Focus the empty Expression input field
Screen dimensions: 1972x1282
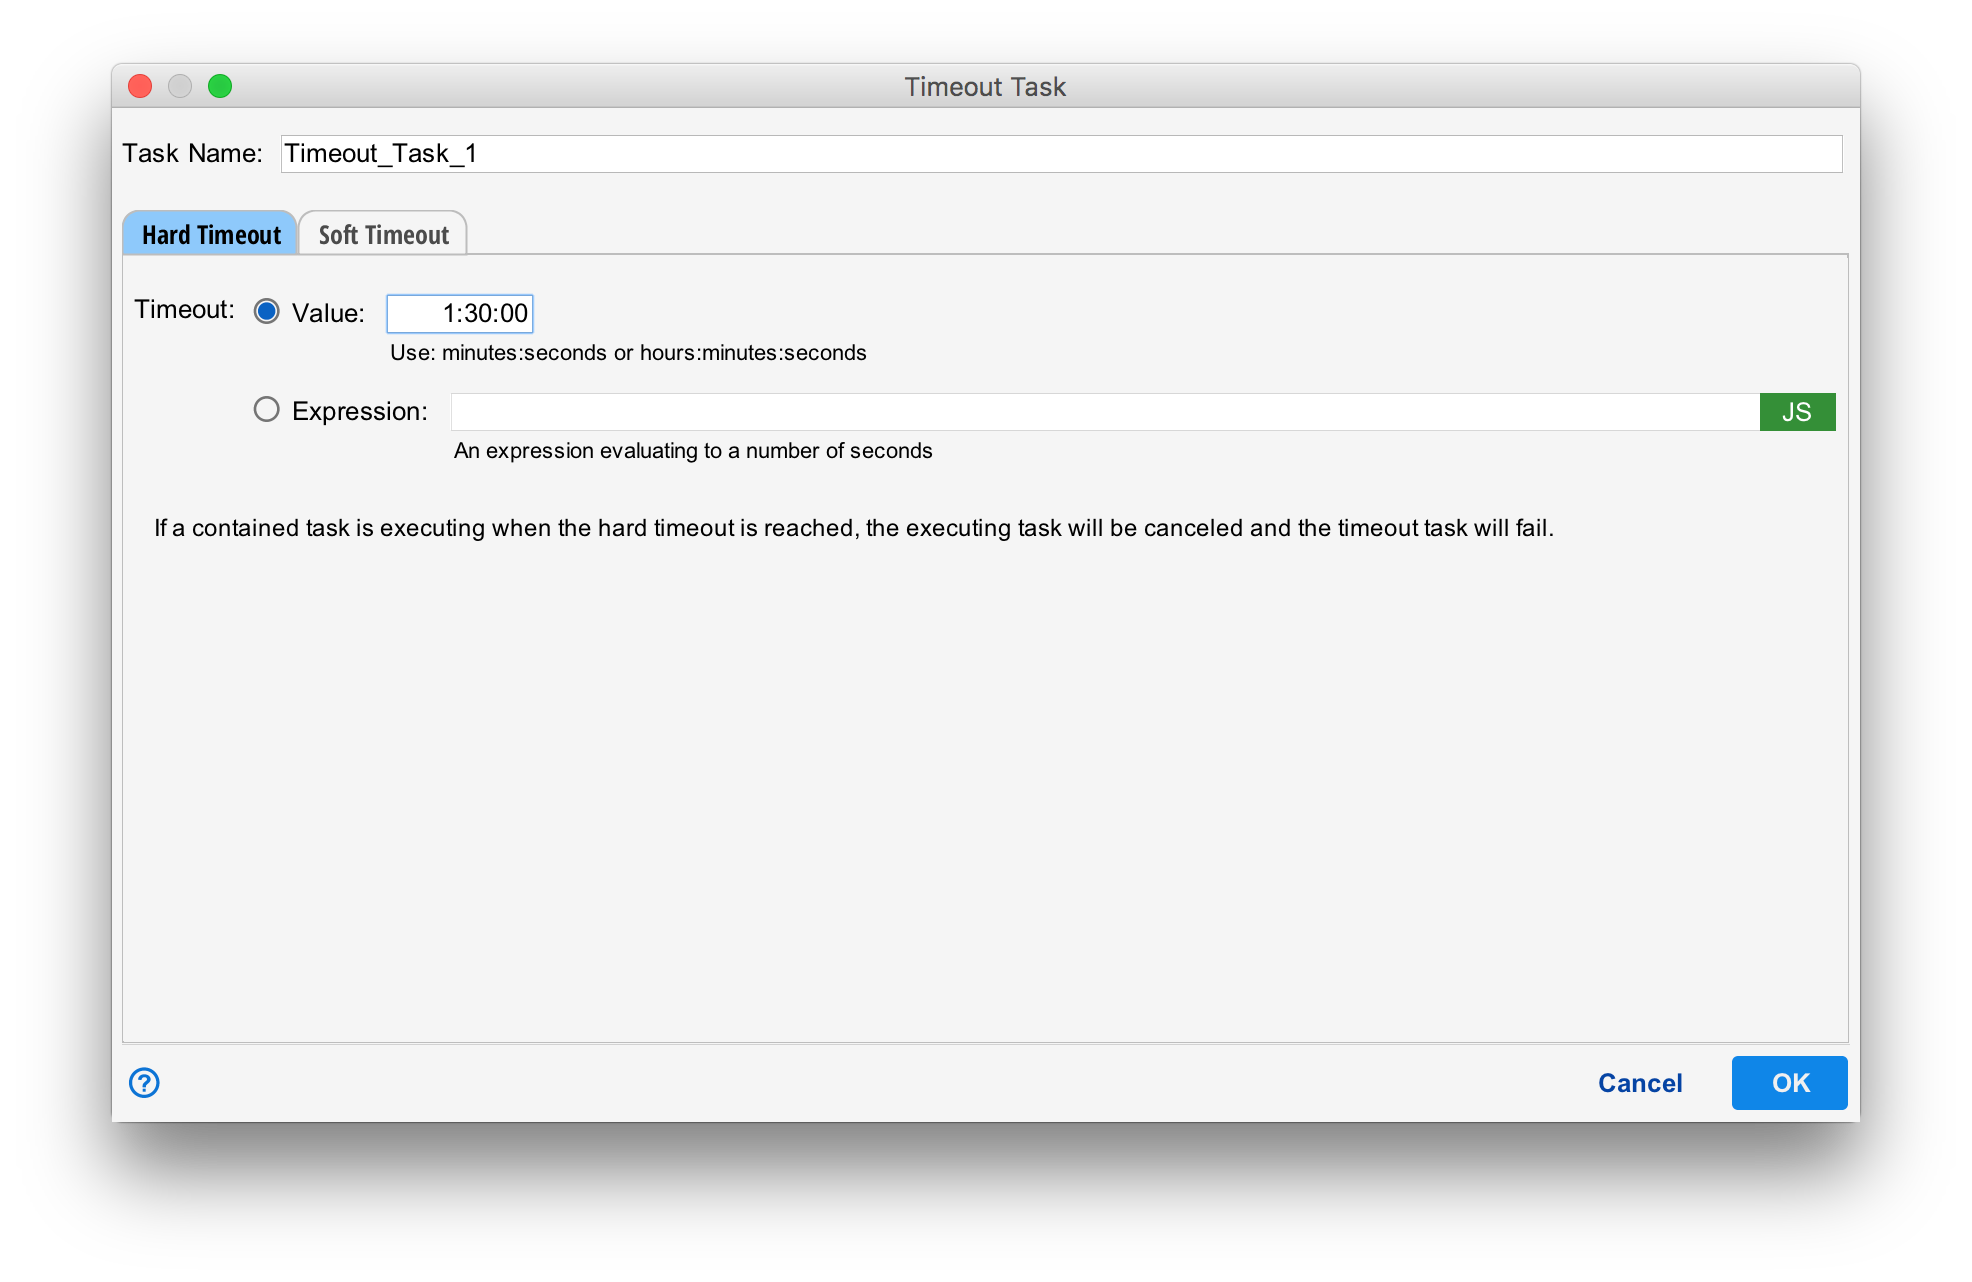(x=1100, y=411)
